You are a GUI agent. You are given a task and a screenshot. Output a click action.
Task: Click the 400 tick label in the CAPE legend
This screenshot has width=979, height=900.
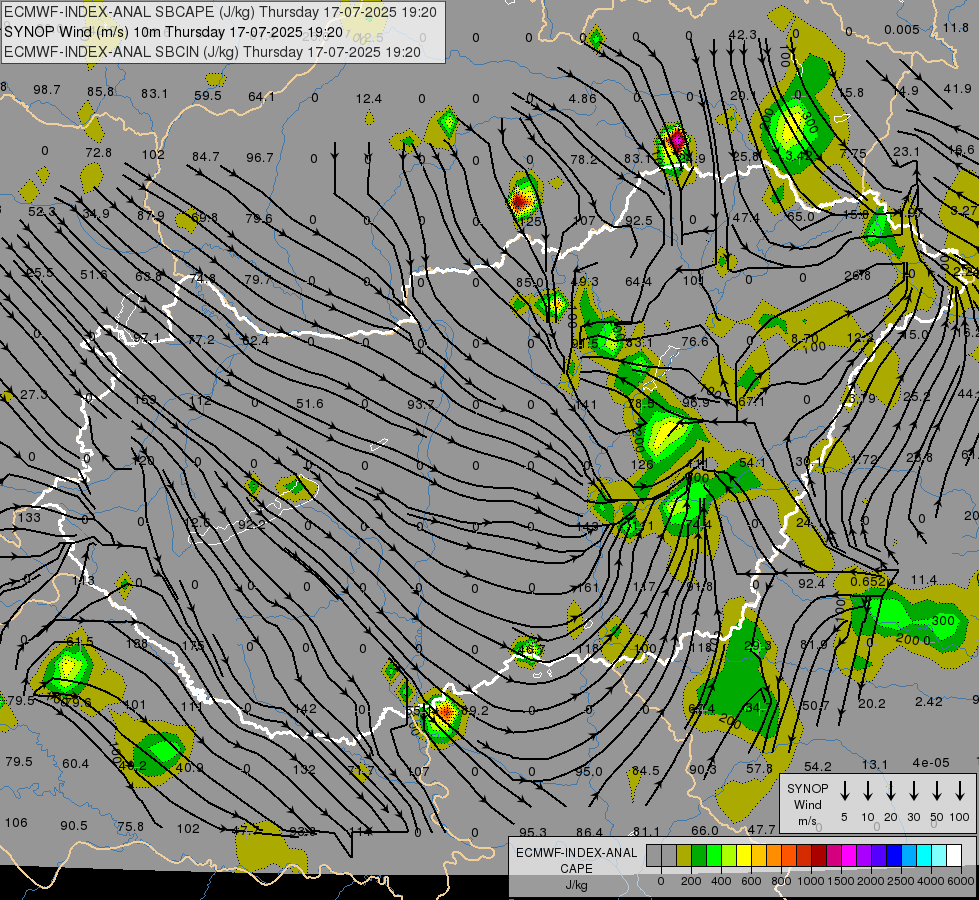pos(721,881)
